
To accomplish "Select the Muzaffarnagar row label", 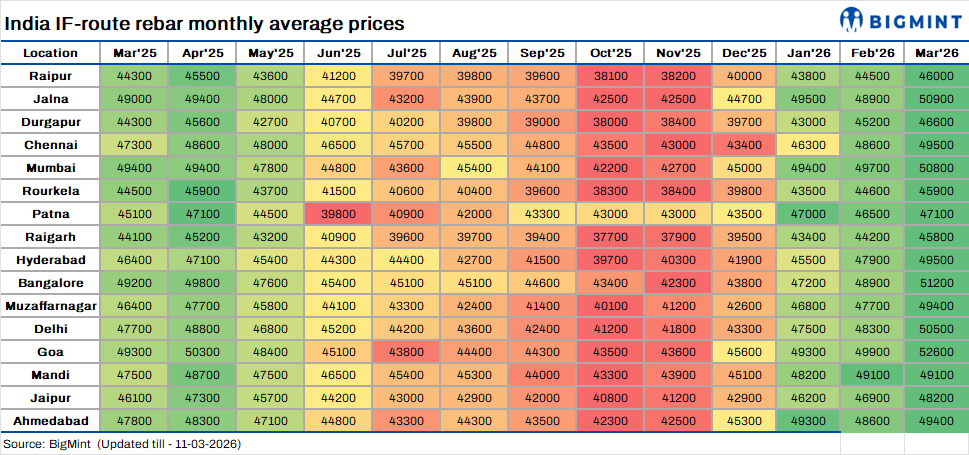I will pos(50,306).
